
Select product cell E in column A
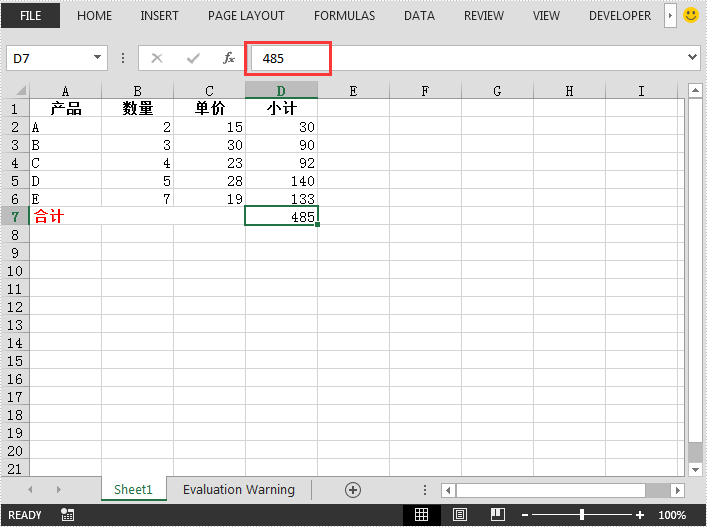click(x=65, y=198)
